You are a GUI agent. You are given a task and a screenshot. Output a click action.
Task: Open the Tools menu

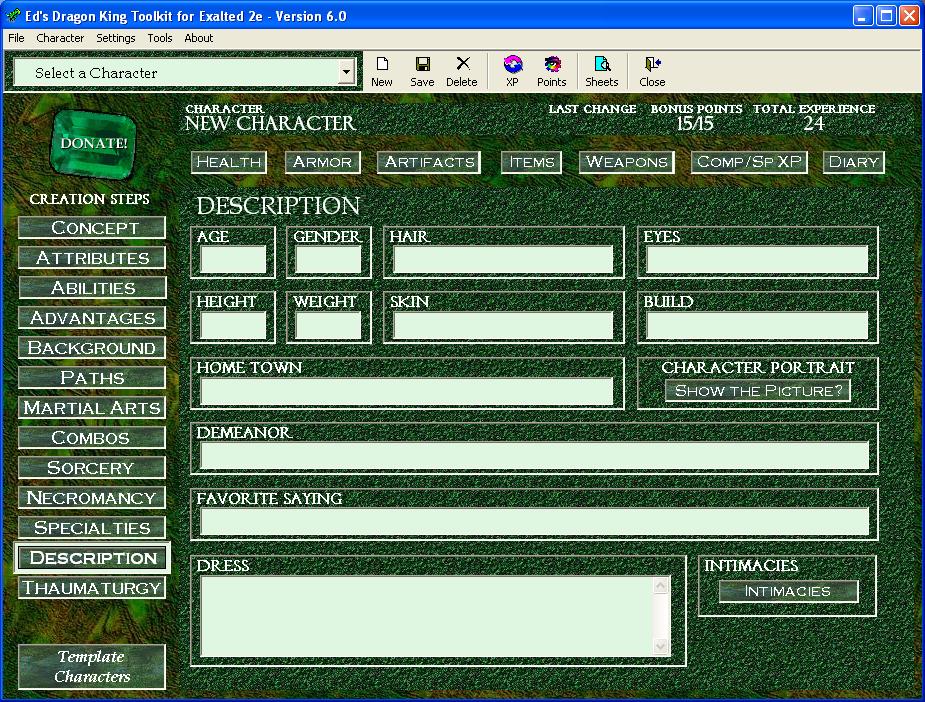[160, 38]
